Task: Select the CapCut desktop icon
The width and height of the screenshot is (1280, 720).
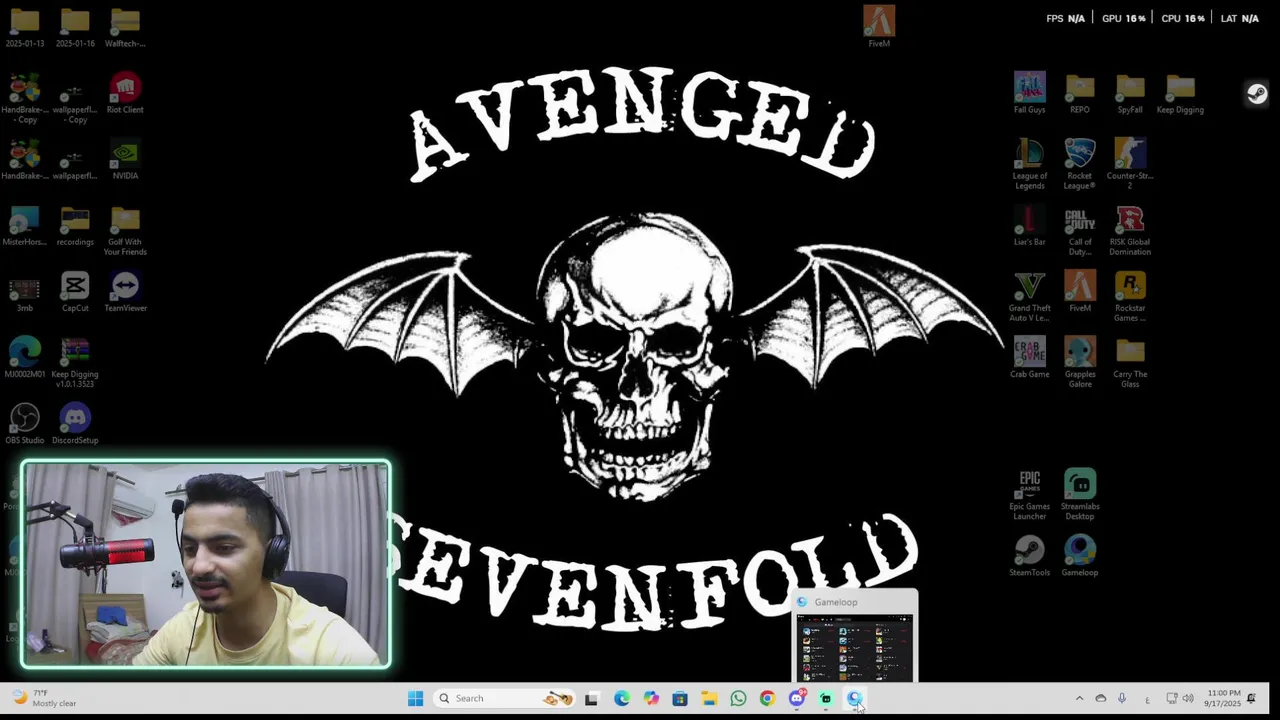Action: (x=75, y=291)
